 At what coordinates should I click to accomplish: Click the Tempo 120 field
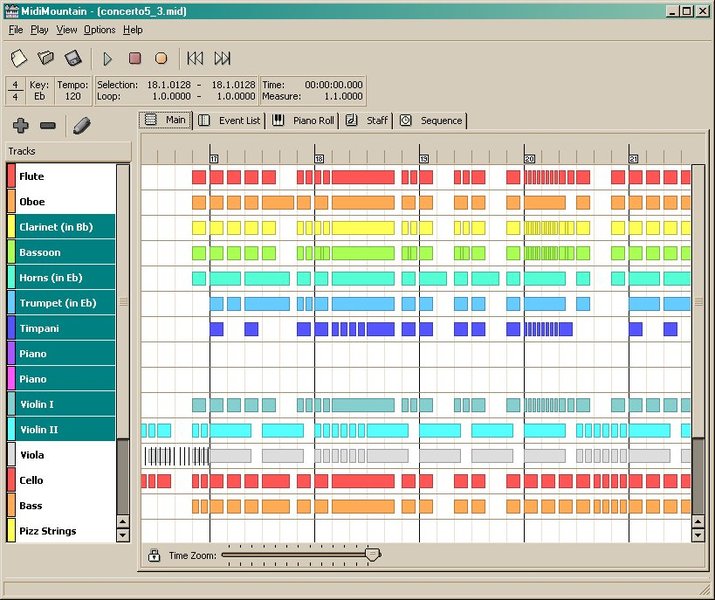point(73,91)
